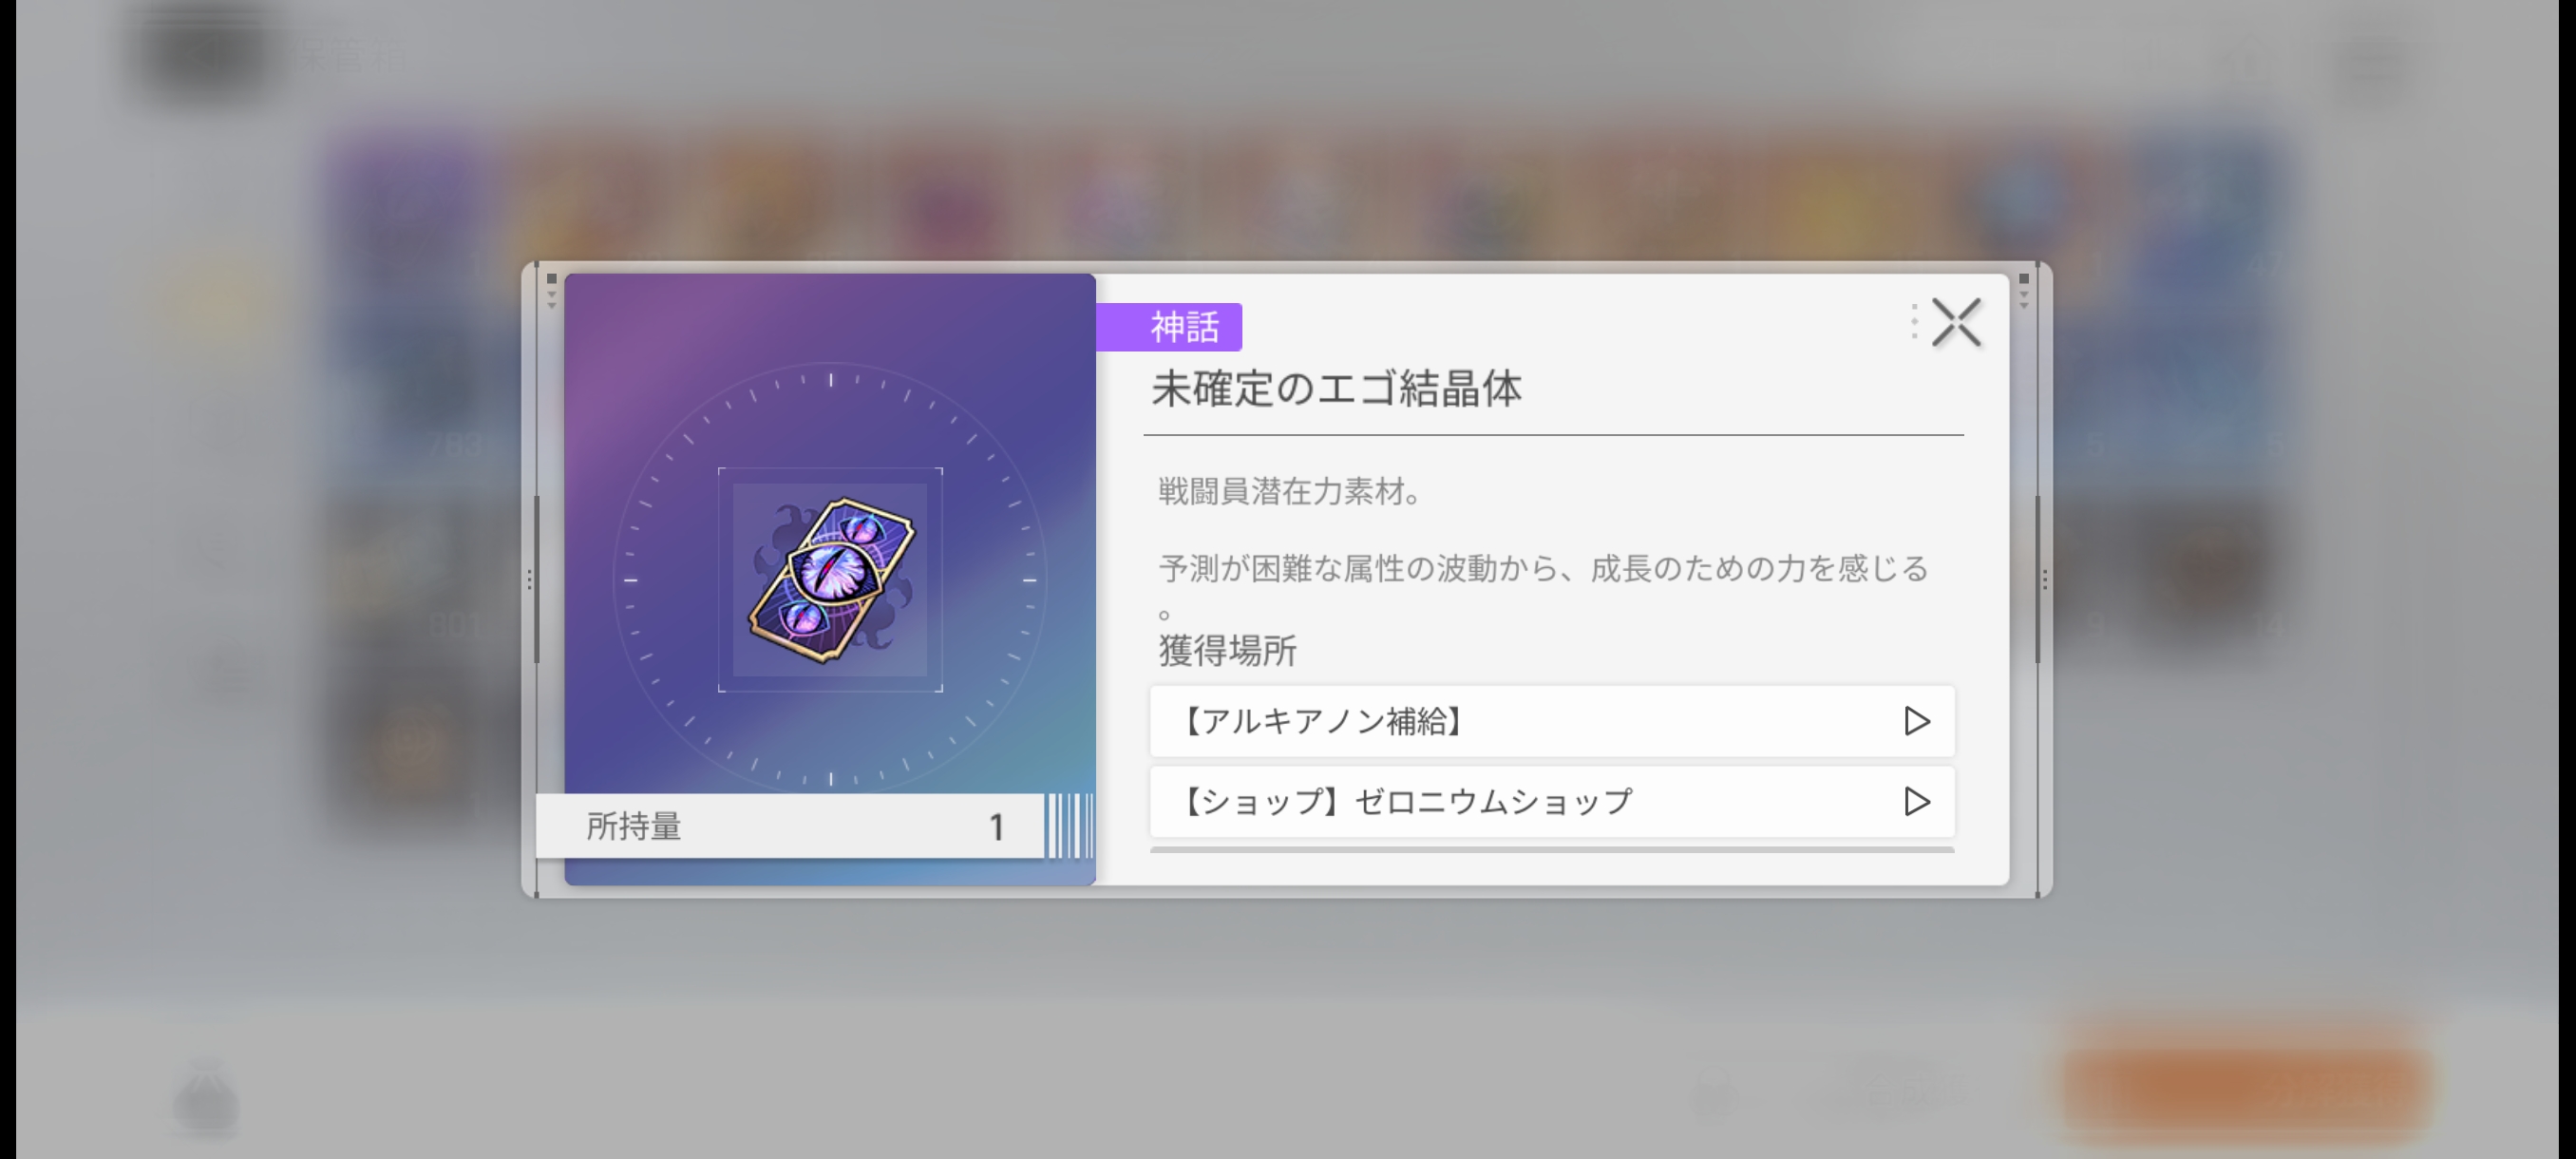Image resolution: width=2576 pixels, height=1159 pixels.
Task: Click the arrow beside ゼロニウムショップ
Action: tap(1915, 801)
